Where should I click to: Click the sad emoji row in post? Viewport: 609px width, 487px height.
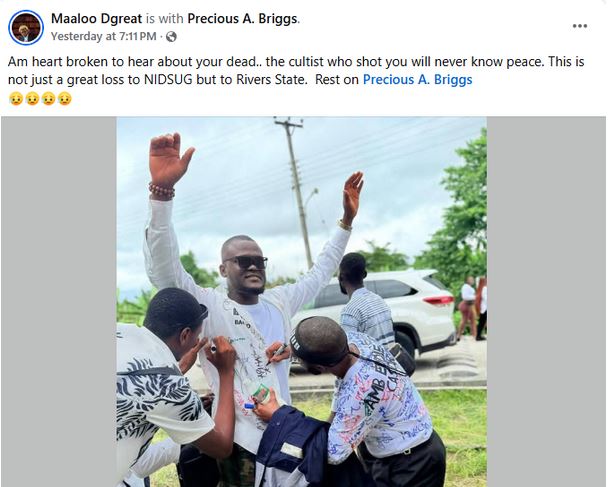coord(40,99)
